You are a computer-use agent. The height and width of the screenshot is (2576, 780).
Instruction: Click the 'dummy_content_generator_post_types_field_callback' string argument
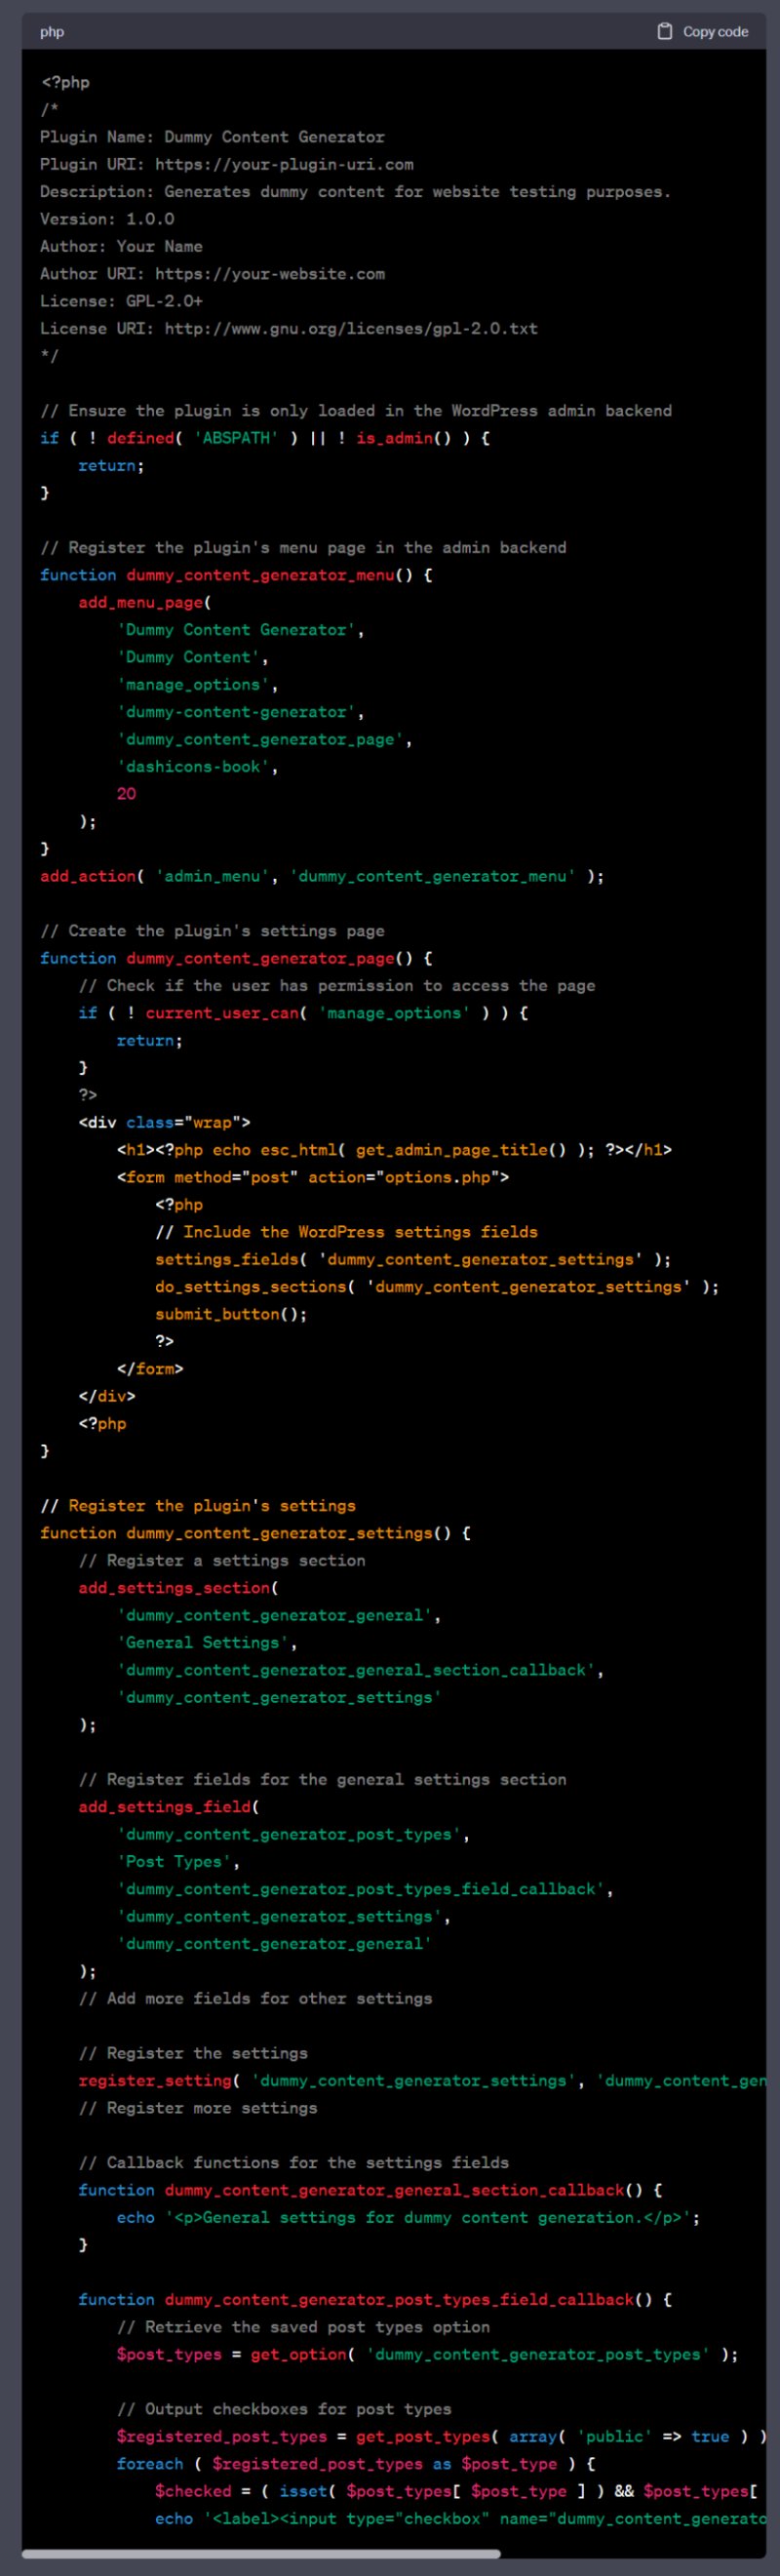coord(361,1889)
